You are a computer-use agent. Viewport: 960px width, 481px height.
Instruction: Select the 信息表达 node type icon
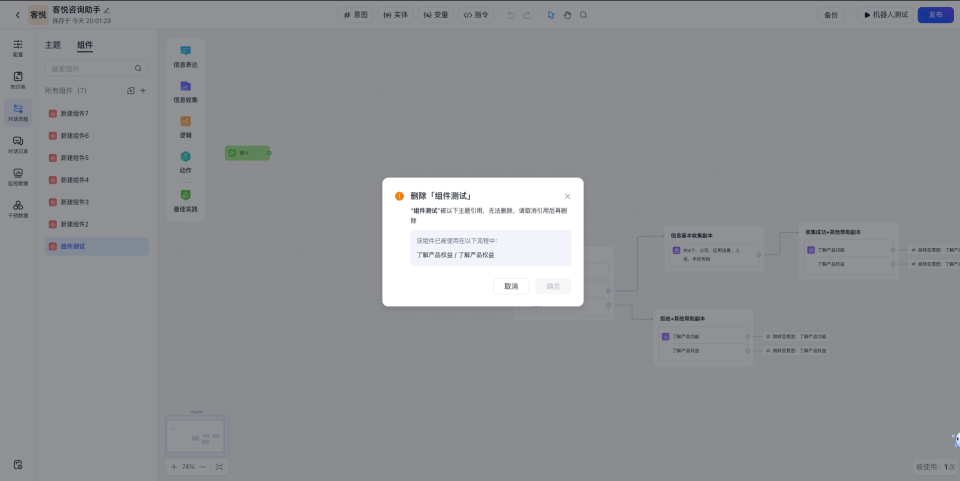click(x=185, y=51)
